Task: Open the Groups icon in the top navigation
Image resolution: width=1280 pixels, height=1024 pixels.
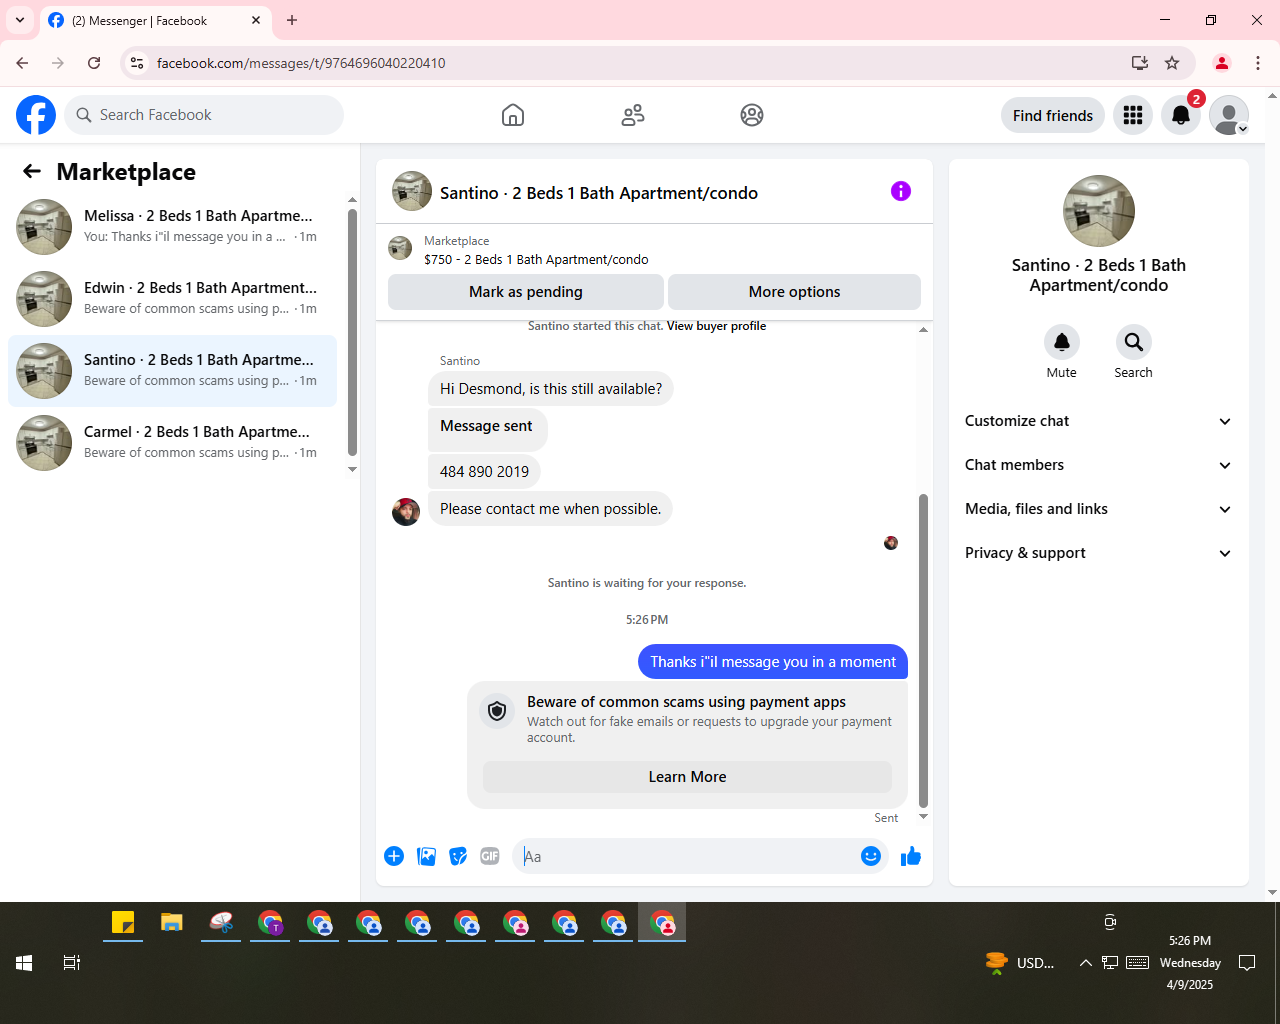Action: click(752, 115)
